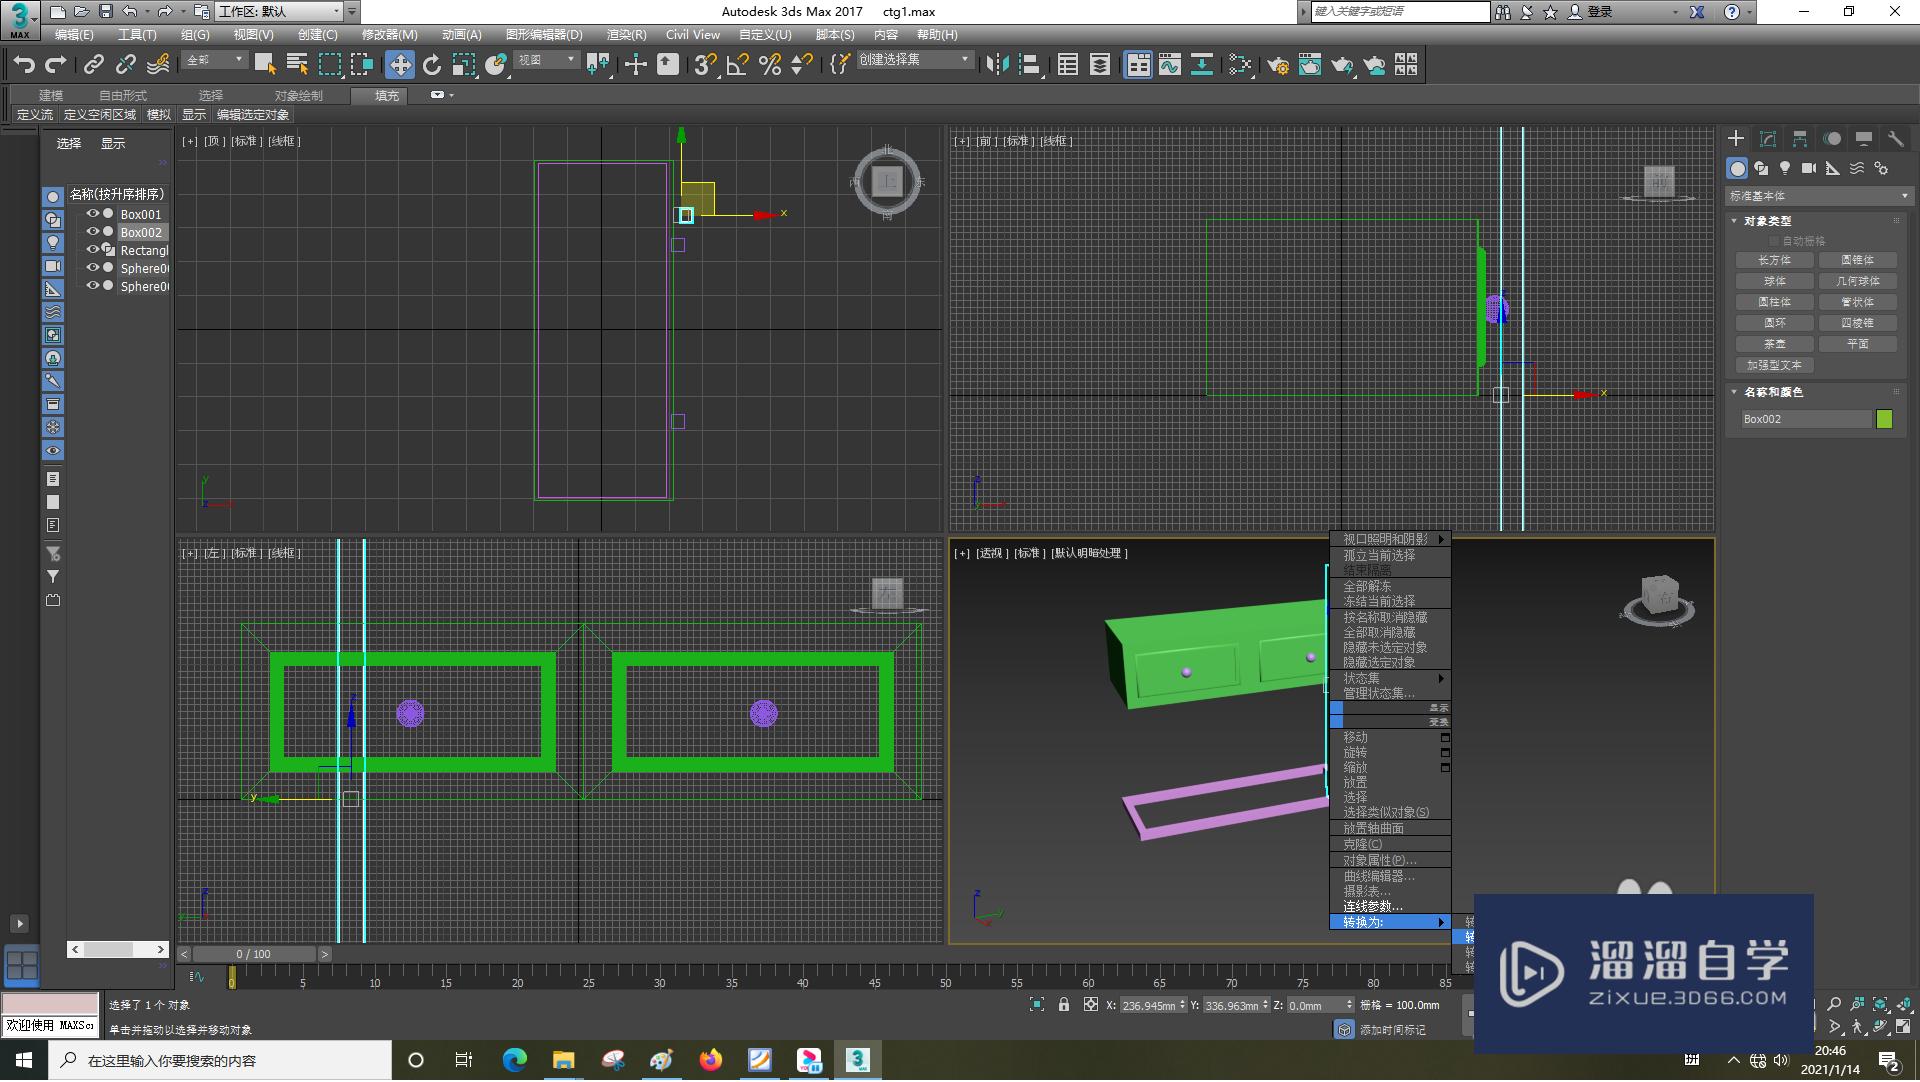Open the 渲染(R) menu
The height and width of the screenshot is (1082, 1920).
point(626,35)
